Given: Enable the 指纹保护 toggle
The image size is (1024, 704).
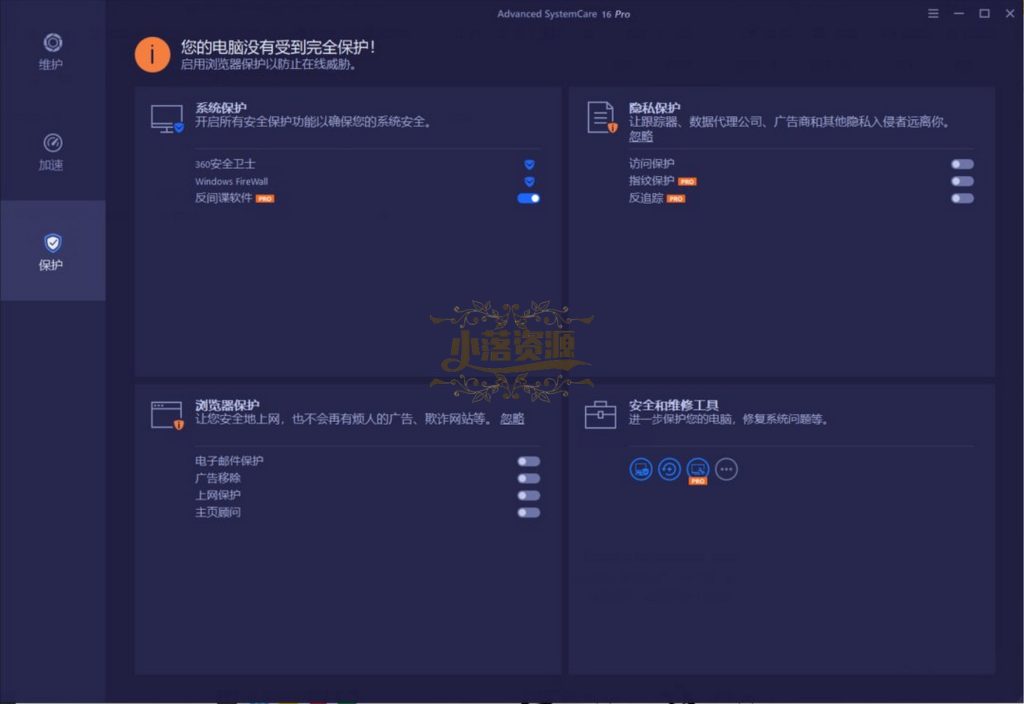Looking at the screenshot, I should 962,182.
